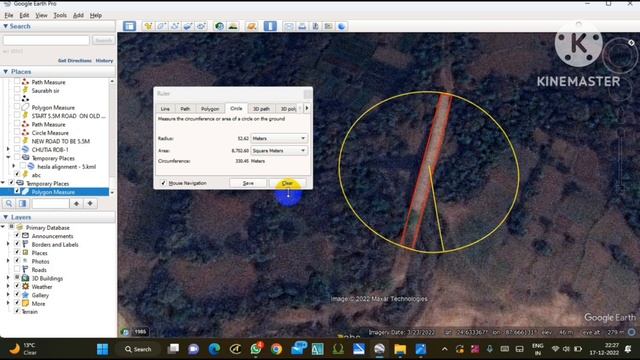
Task: Click the Ruler tabs right overflow arrow
Action: 307,108
